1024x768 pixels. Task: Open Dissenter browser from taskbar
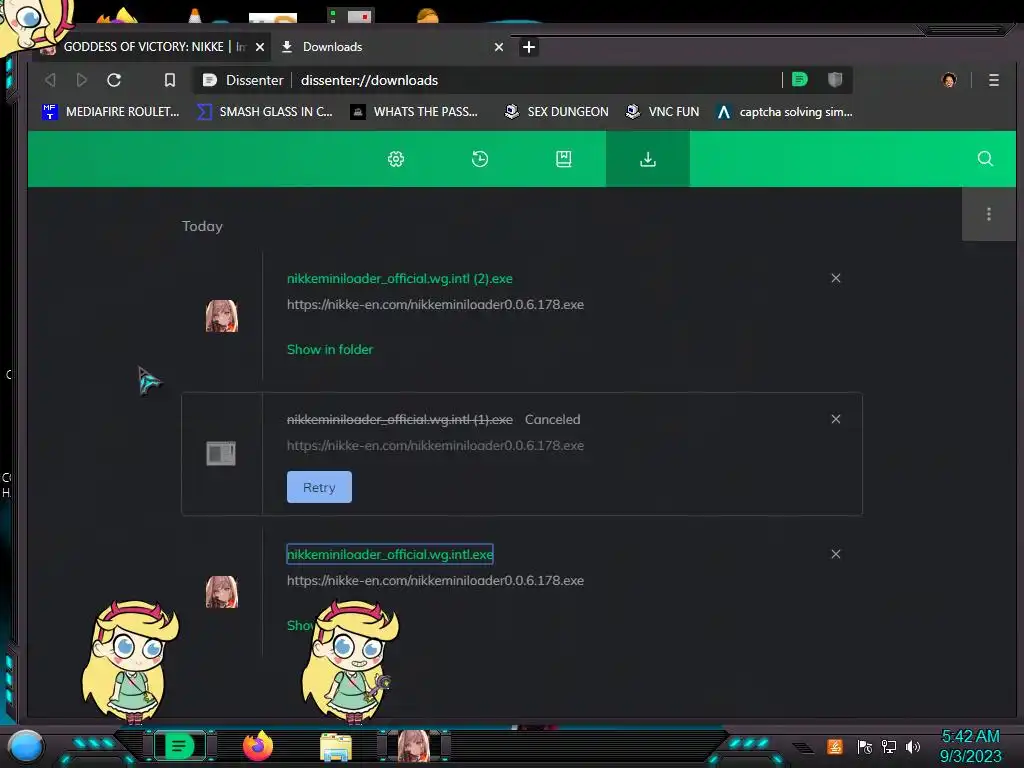coord(180,746)
